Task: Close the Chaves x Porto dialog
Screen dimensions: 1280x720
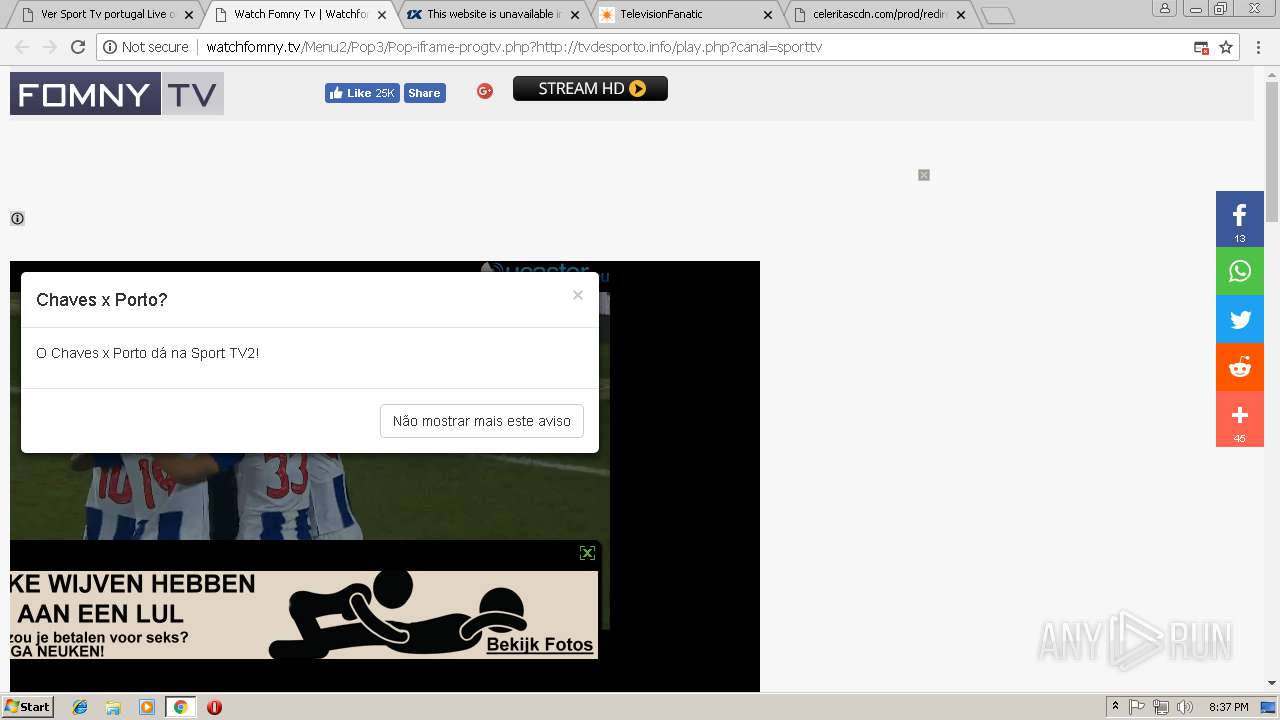Action: point(578,295)
